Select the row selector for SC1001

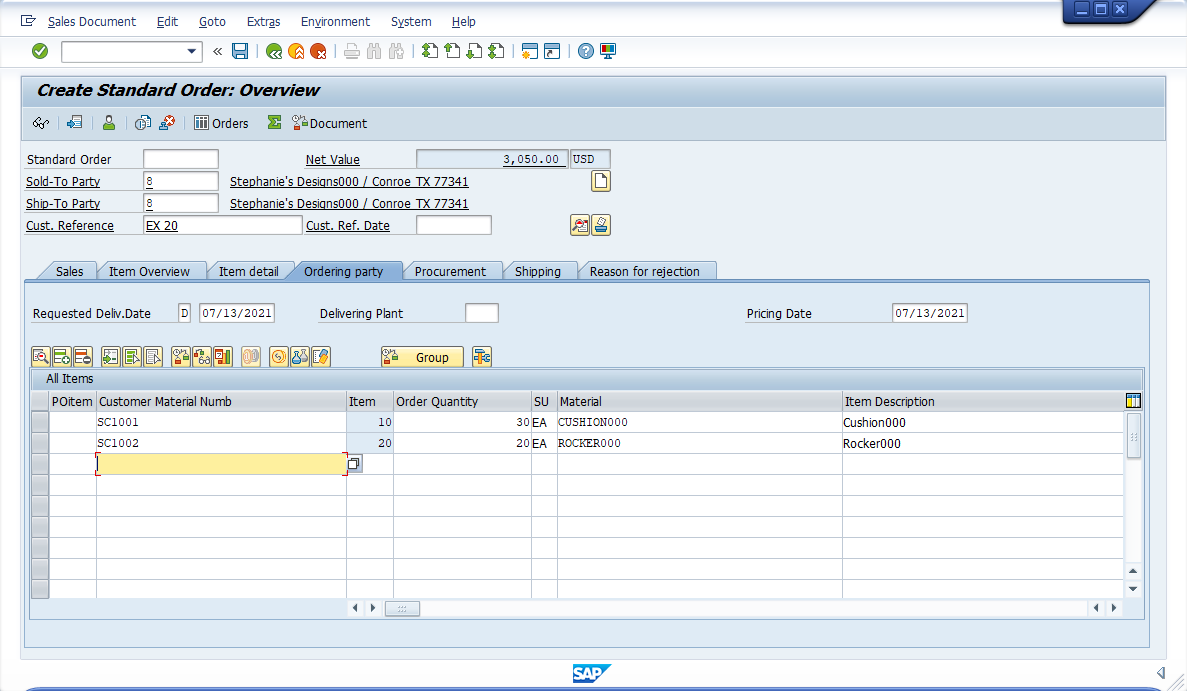click(40, 422)
